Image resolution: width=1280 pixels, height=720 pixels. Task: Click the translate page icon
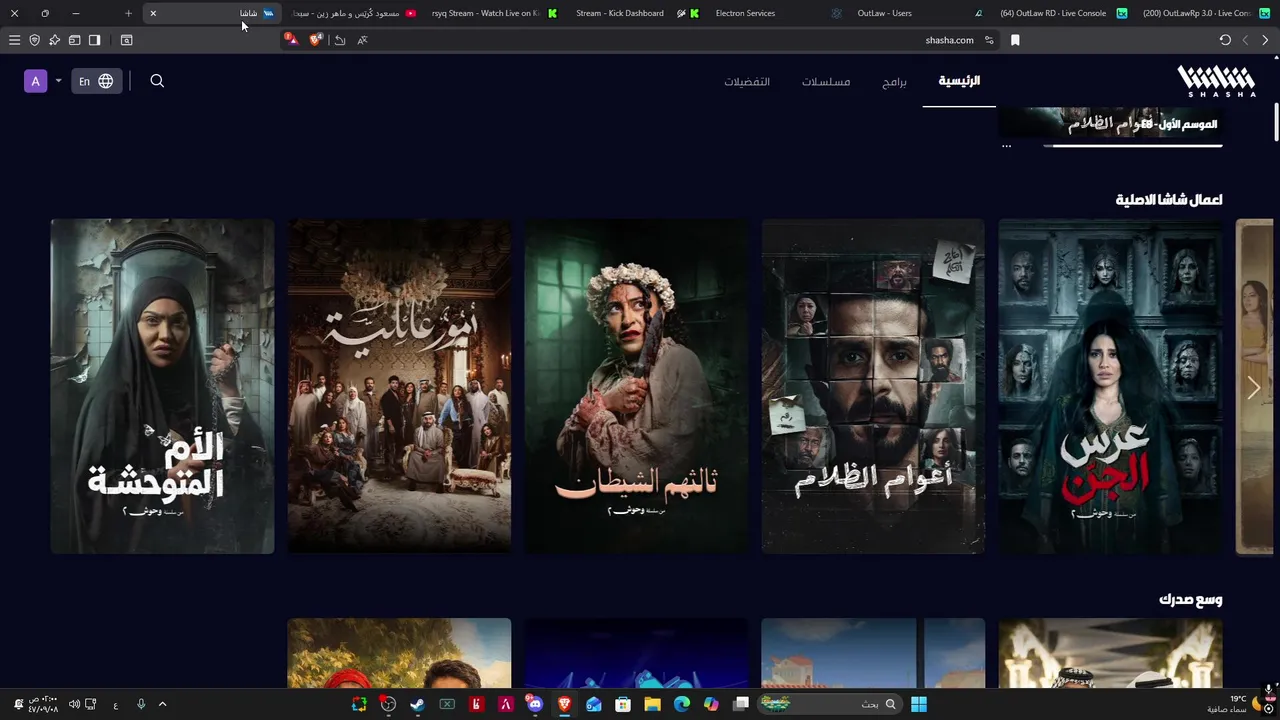[362, 40]
